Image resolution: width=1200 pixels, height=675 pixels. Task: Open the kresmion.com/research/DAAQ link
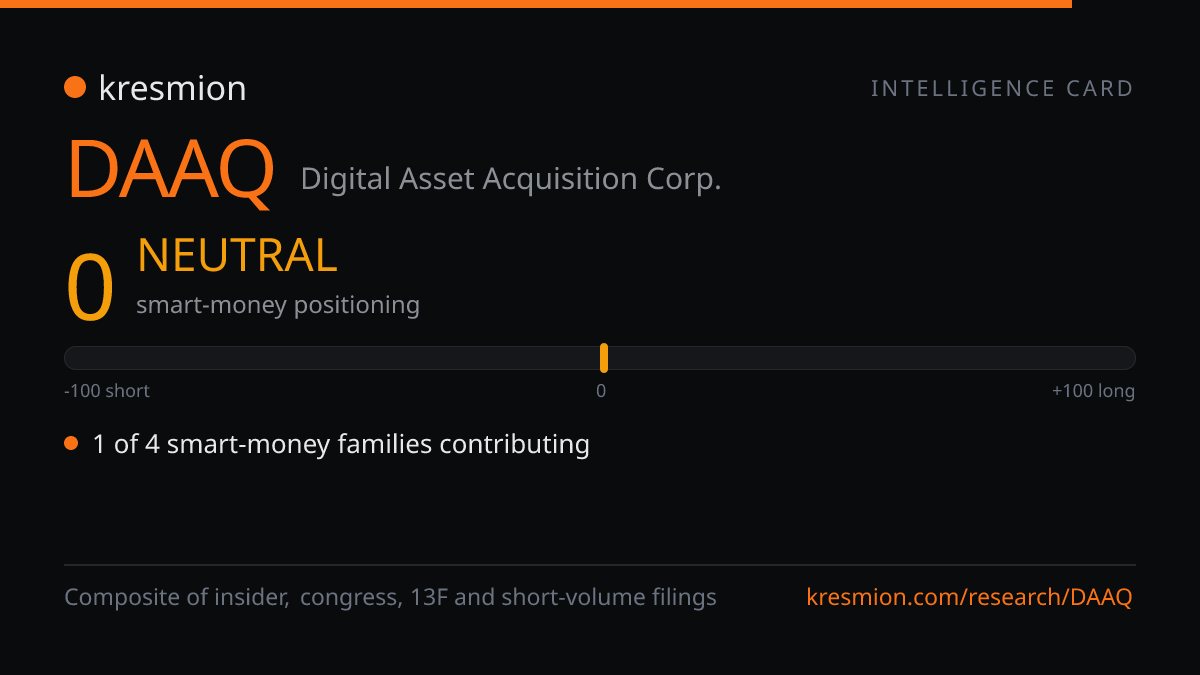click(969, 598)
